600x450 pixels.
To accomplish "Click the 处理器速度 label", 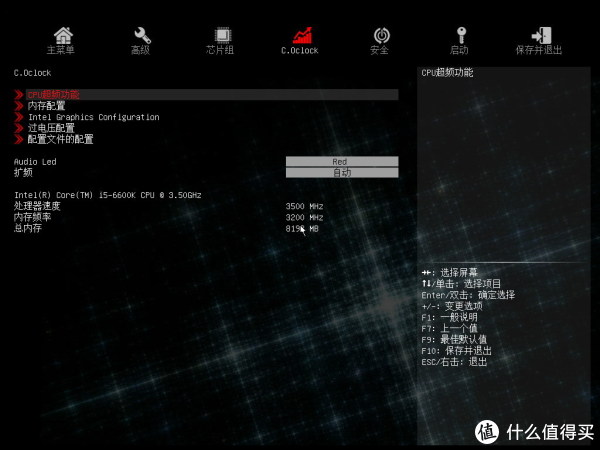I will [37, 206].
